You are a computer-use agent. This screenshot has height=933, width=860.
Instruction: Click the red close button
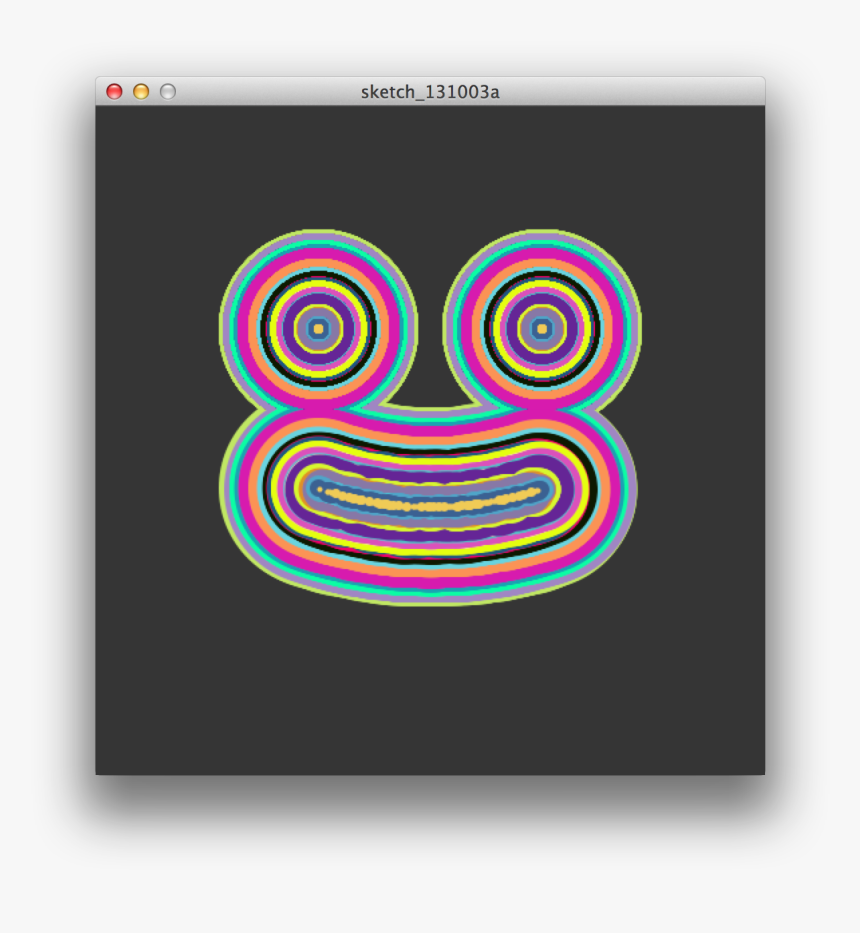coord(115,90)
